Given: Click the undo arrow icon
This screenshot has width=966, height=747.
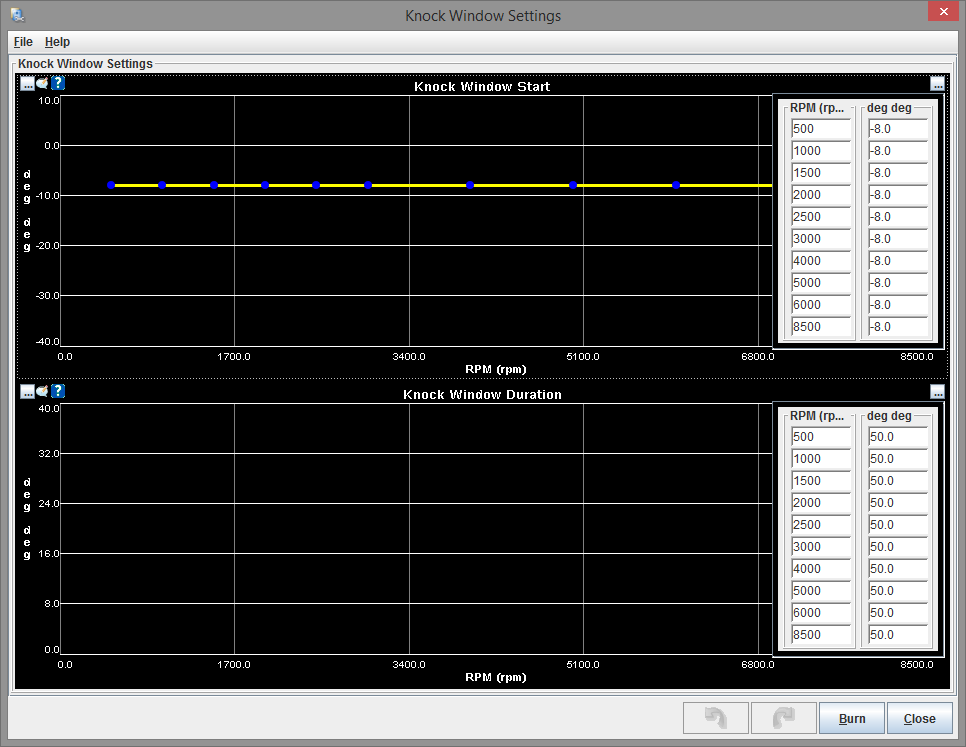Looking at the screenshot, I should click(x=714, y=718).
